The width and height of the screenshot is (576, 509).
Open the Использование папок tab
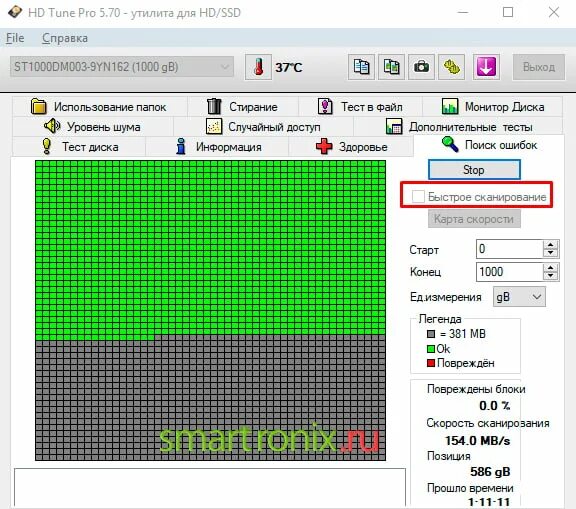[x=99, y=107]
